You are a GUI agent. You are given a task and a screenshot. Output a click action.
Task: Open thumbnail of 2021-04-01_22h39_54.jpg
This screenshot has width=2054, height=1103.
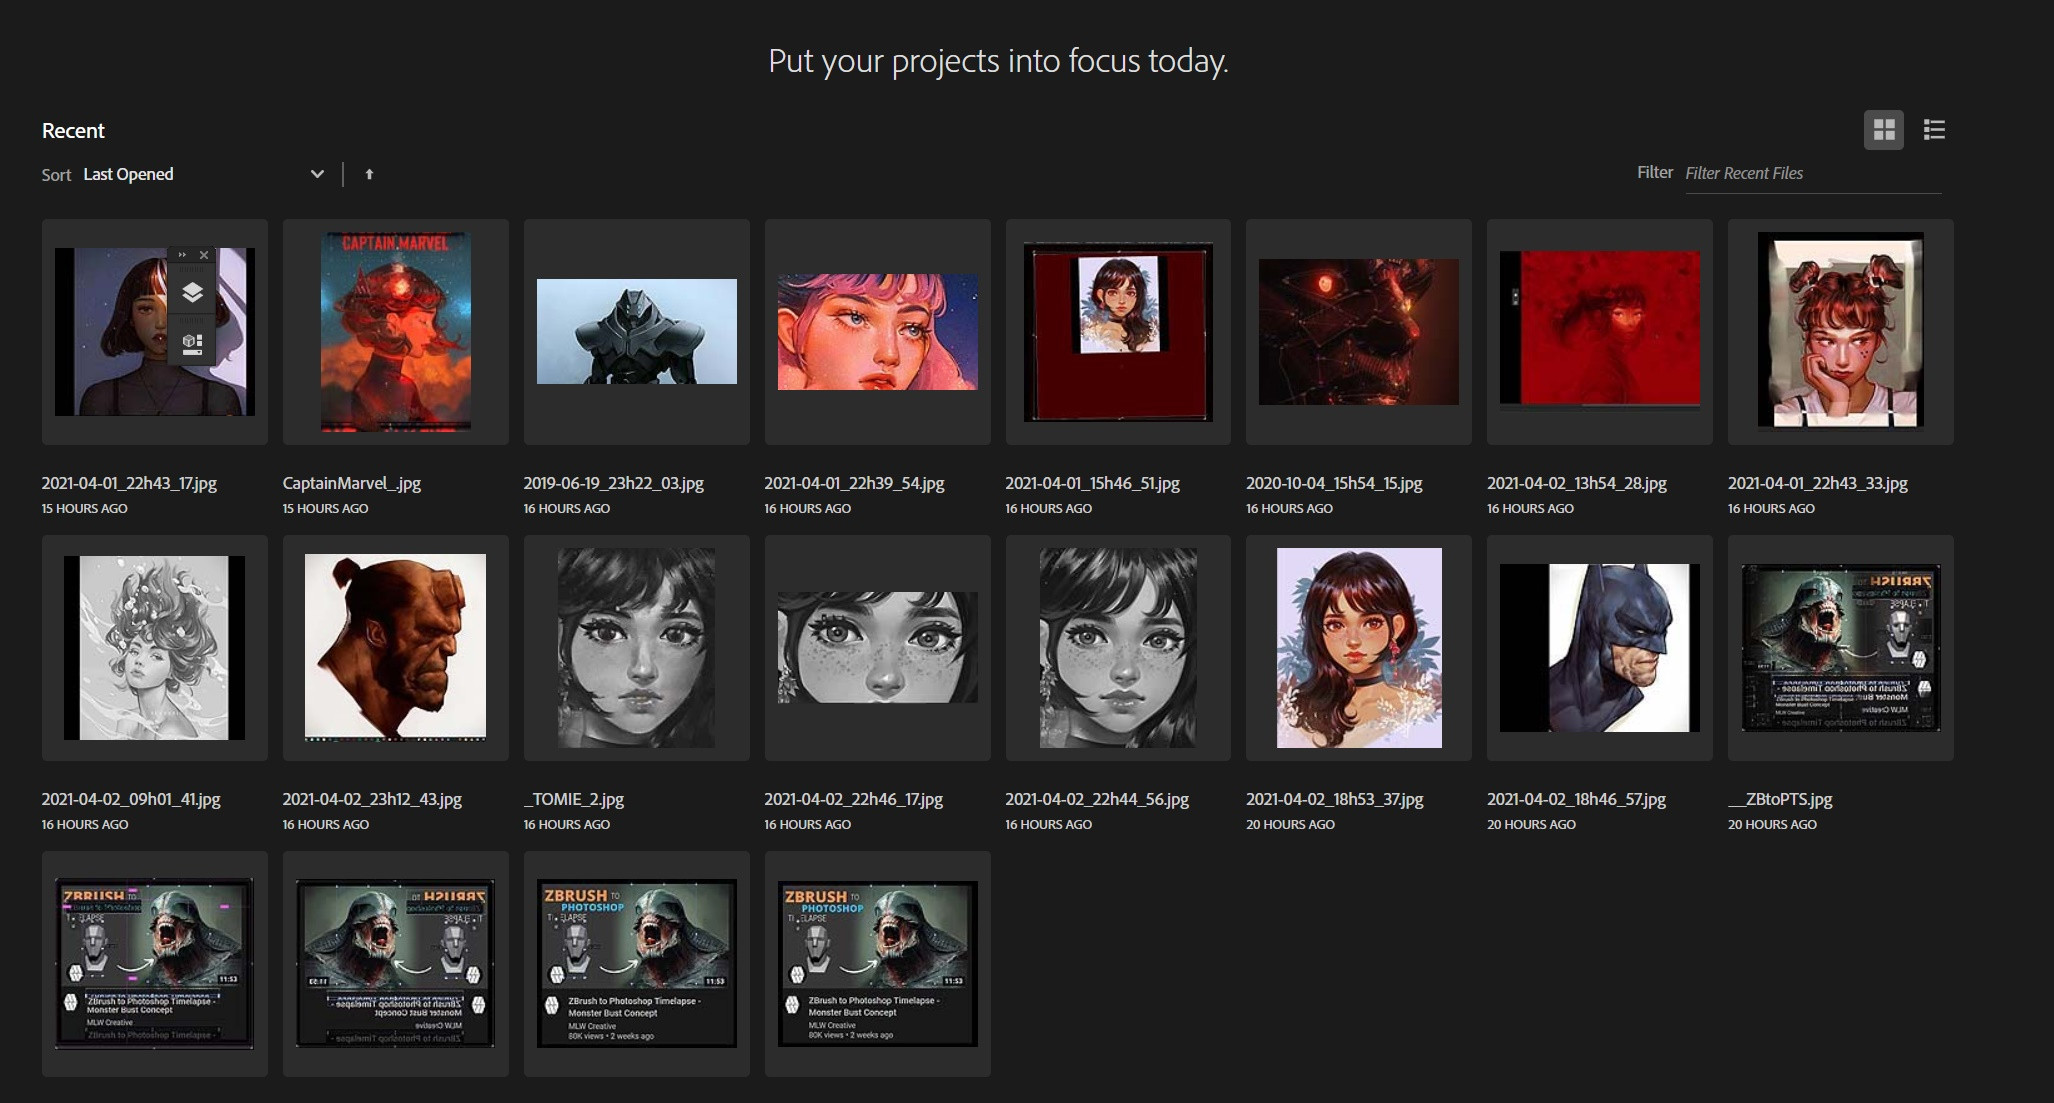pyautogui.click(x=878, y=332)
